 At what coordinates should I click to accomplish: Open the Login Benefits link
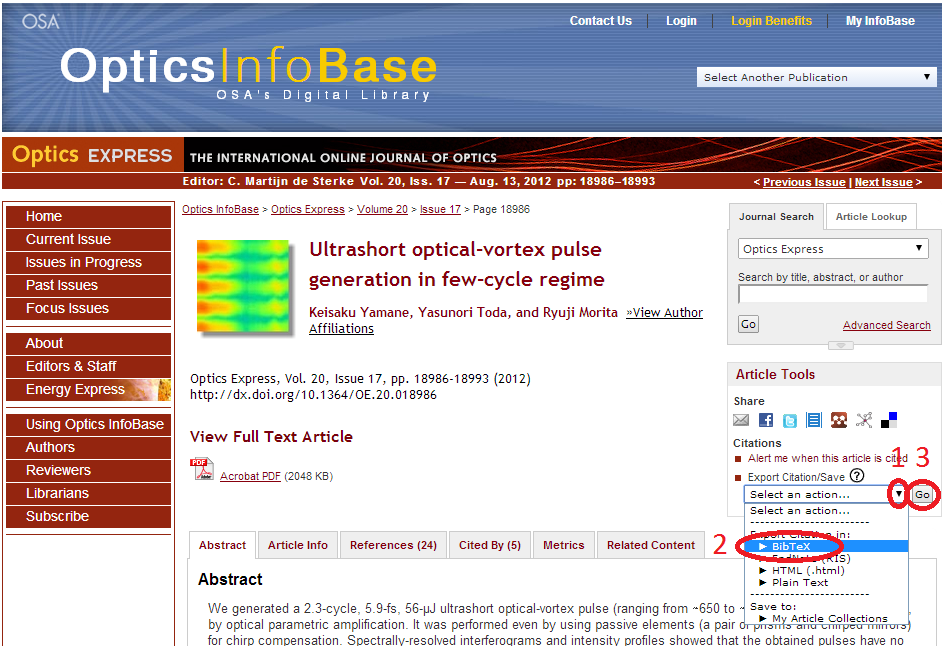pos(771,21)
